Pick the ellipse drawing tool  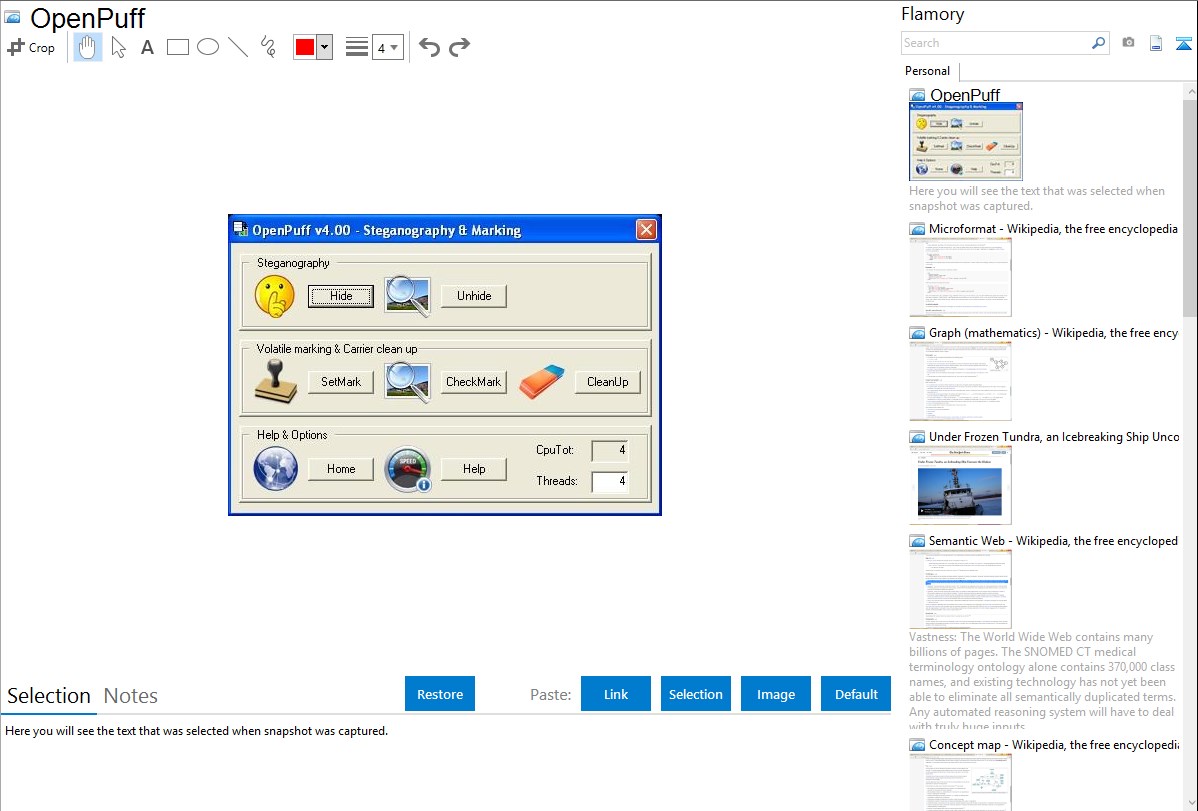pyautogui.click(x=208, y=47)
